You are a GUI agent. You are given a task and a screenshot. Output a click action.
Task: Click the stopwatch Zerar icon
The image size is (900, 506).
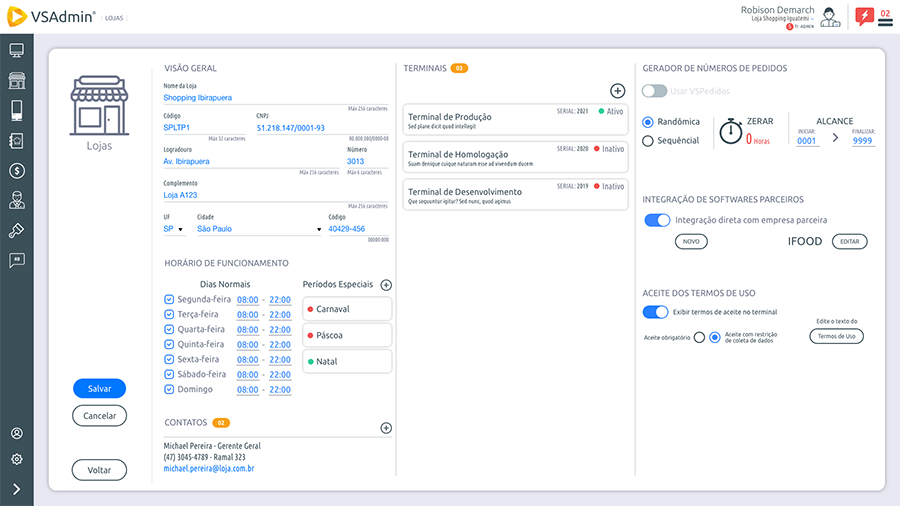tap(731, 129)
